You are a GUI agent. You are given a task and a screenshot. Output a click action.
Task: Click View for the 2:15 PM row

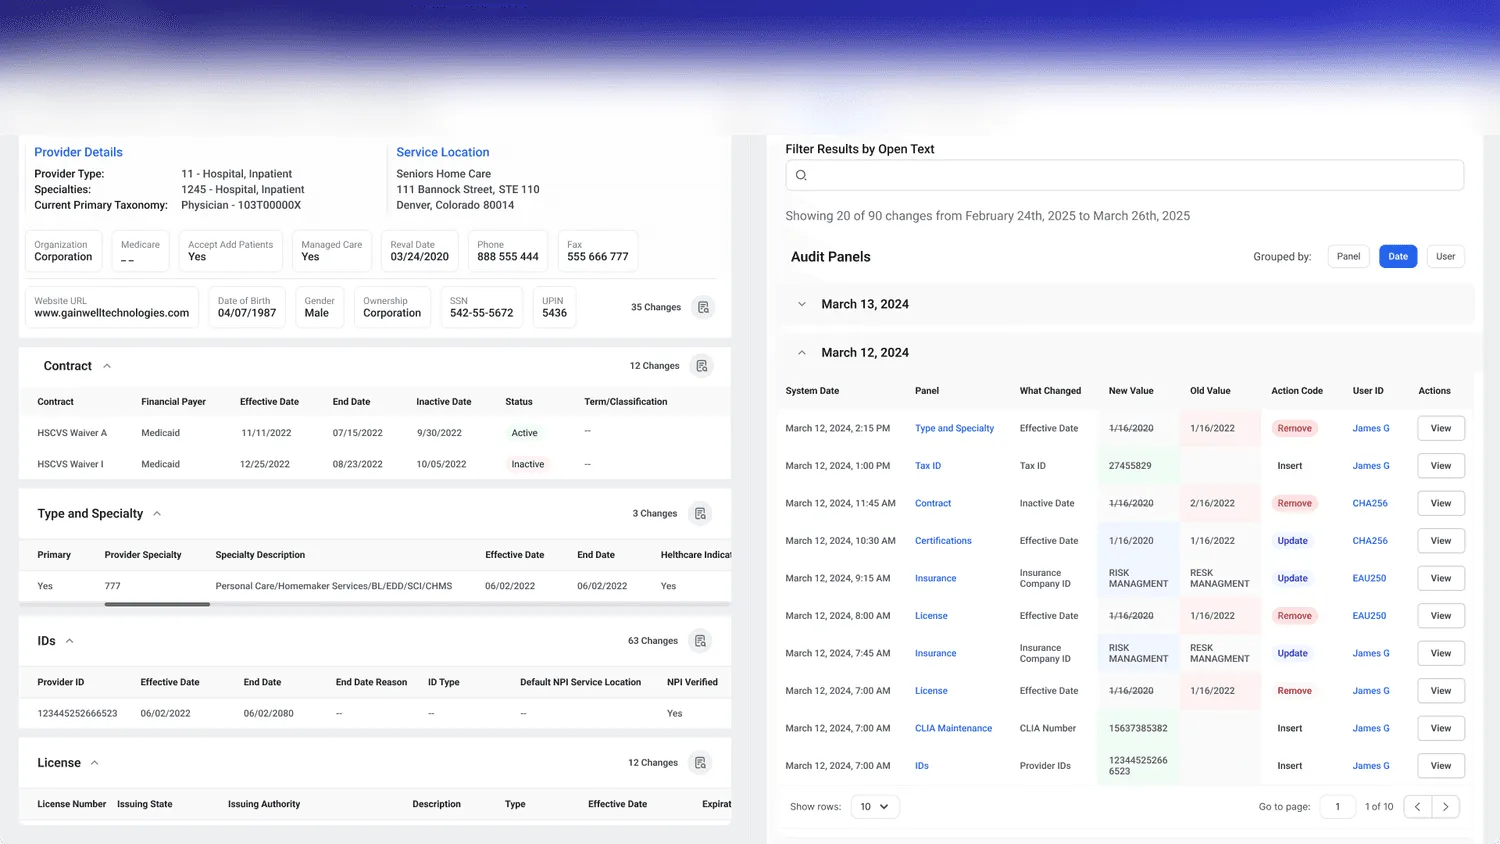(1441, 428)
